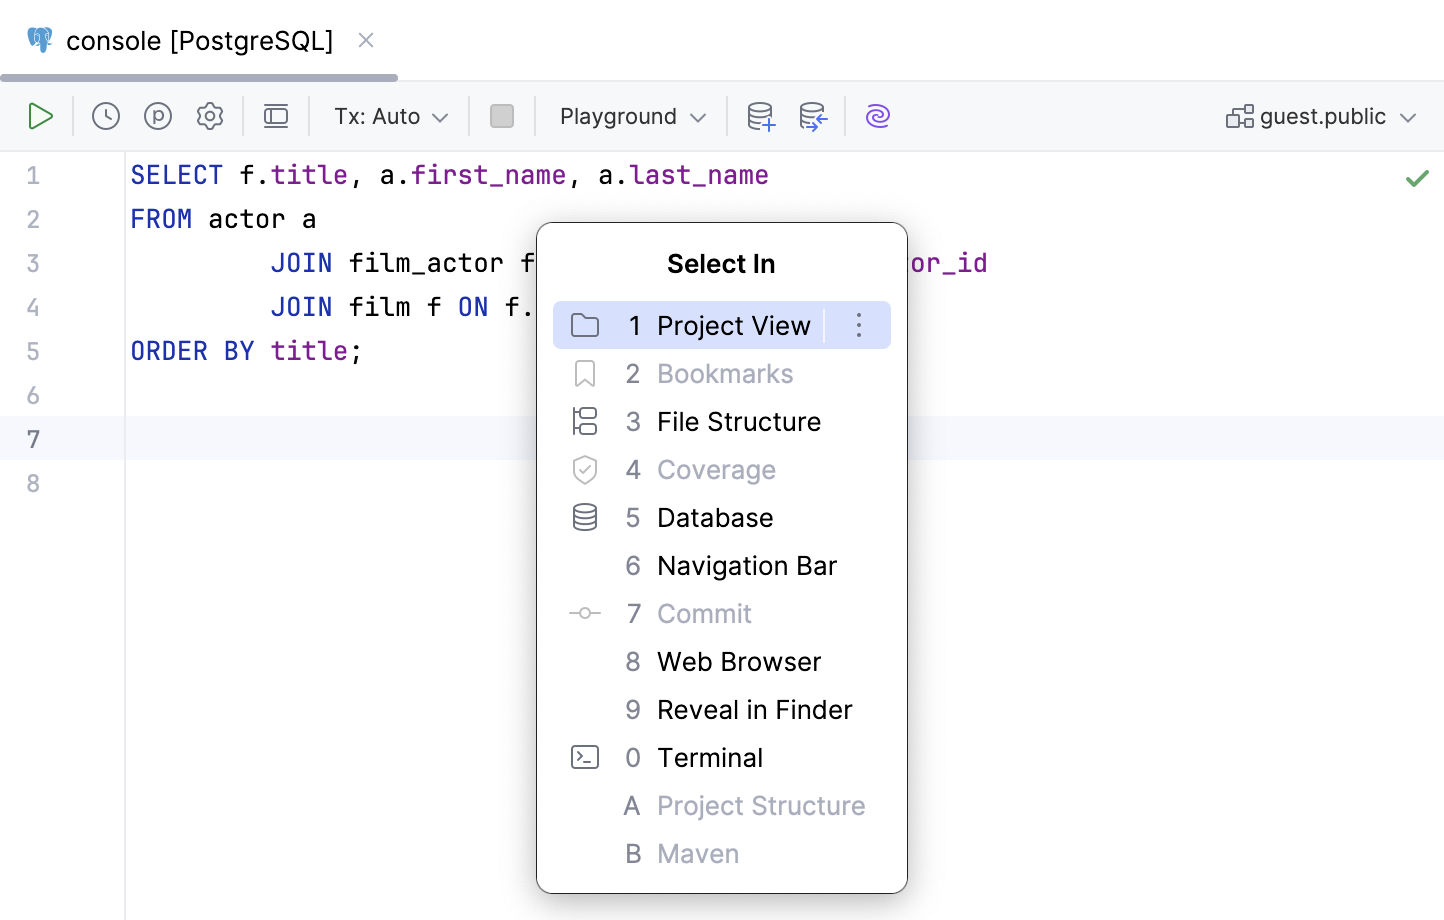The width and height of the screenshot is (1444, 920).
Task: Create a new database session icon
Action: pyautogui.click(x=761, y=116)
